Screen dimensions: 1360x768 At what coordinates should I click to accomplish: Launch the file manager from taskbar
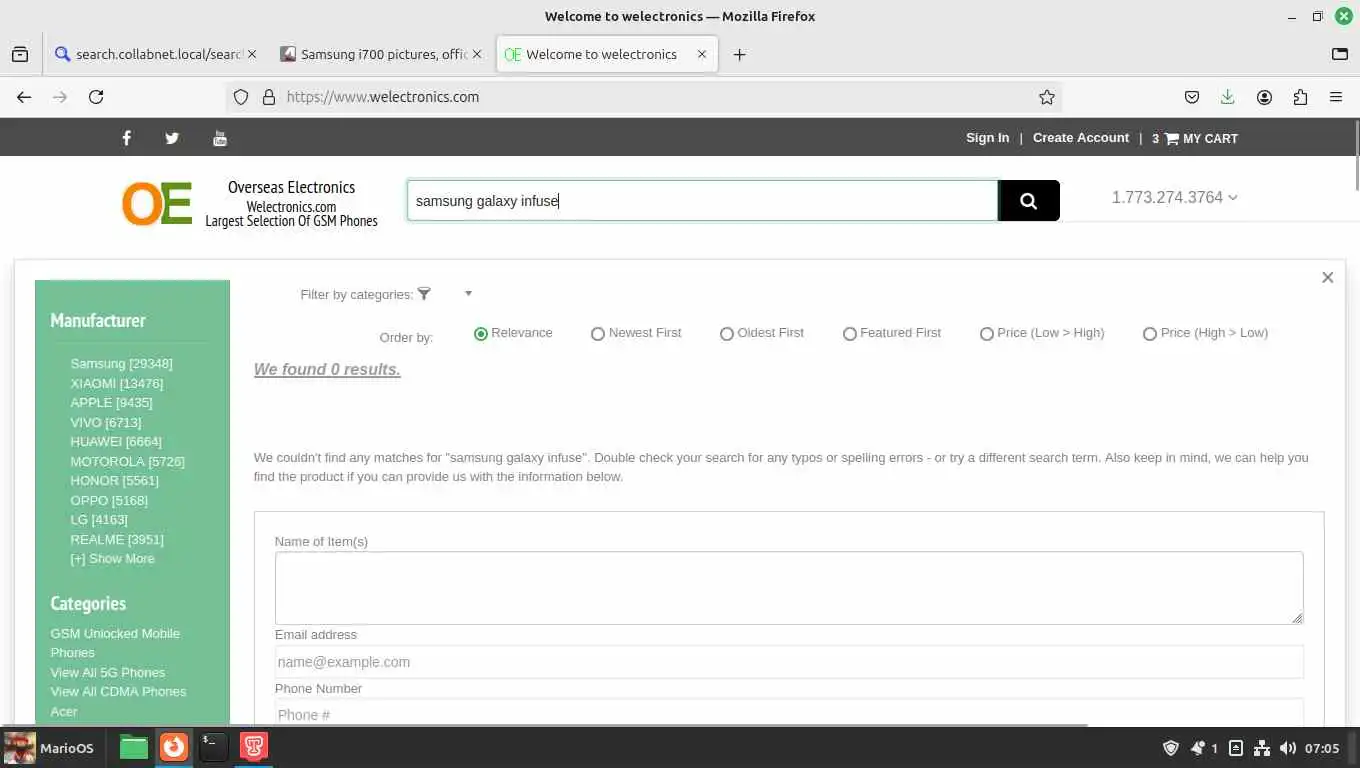pos(133,747)
